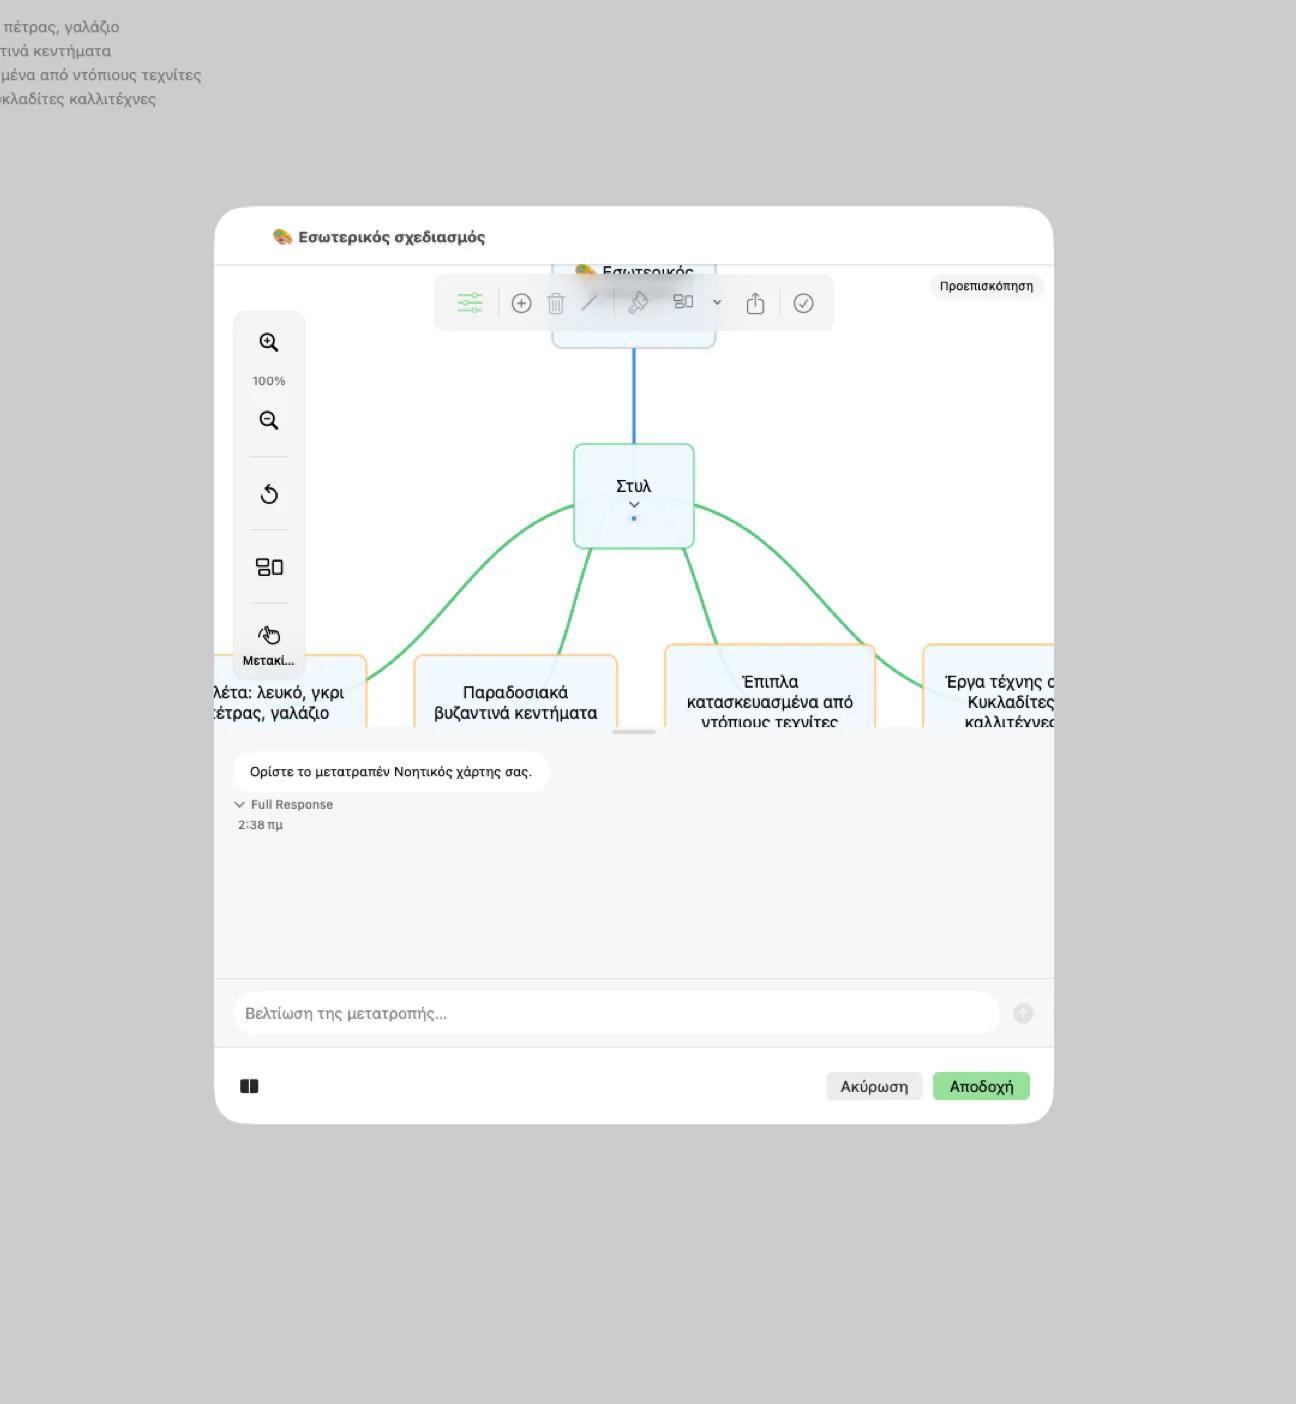This screenshot has height=1404, width=1296.
Task: Select the Παραδοσιακά βυζαντινά κεντήματα node
Action: click(x=516, y=691)
